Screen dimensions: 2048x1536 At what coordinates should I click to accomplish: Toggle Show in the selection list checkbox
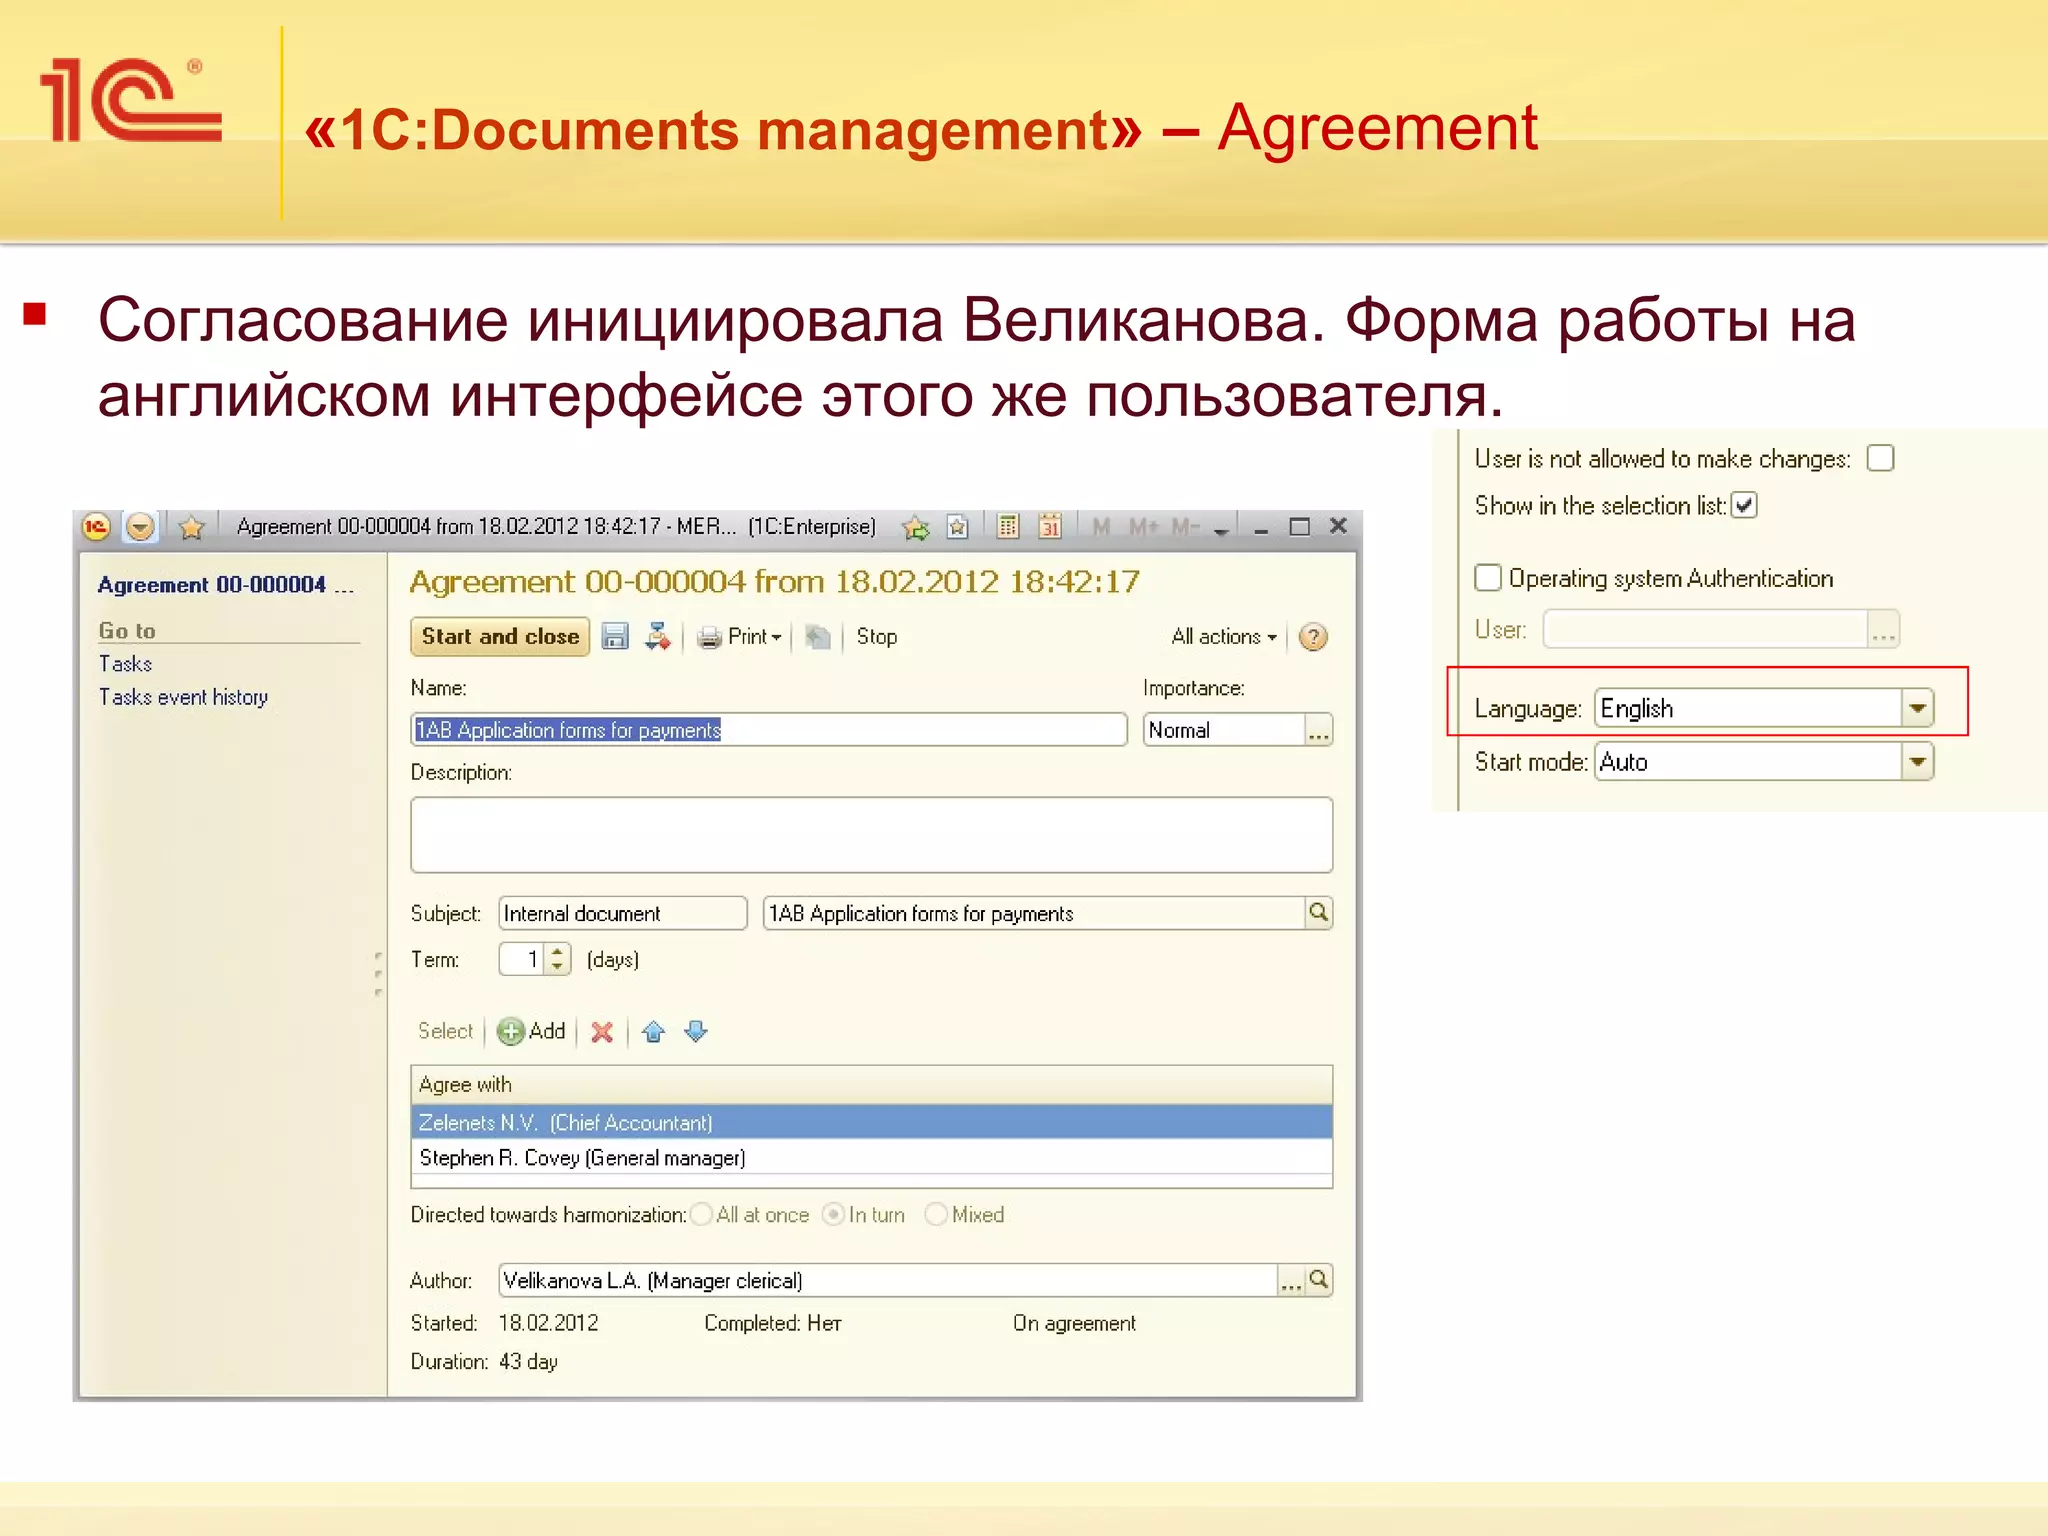click(1744, 505)
